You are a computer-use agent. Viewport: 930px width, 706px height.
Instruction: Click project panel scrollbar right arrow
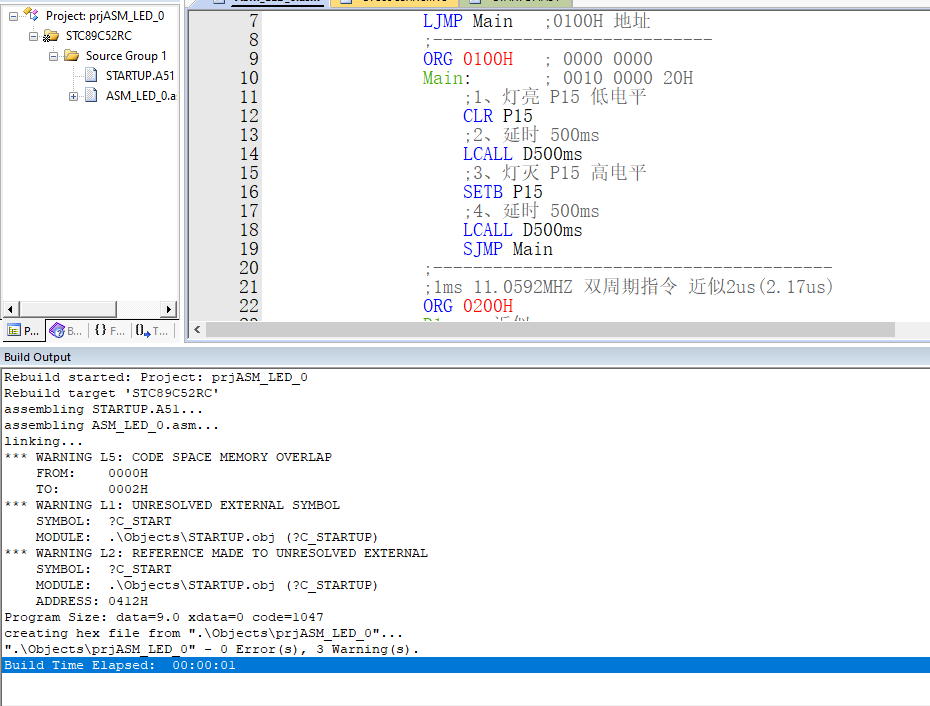[169, 309]
